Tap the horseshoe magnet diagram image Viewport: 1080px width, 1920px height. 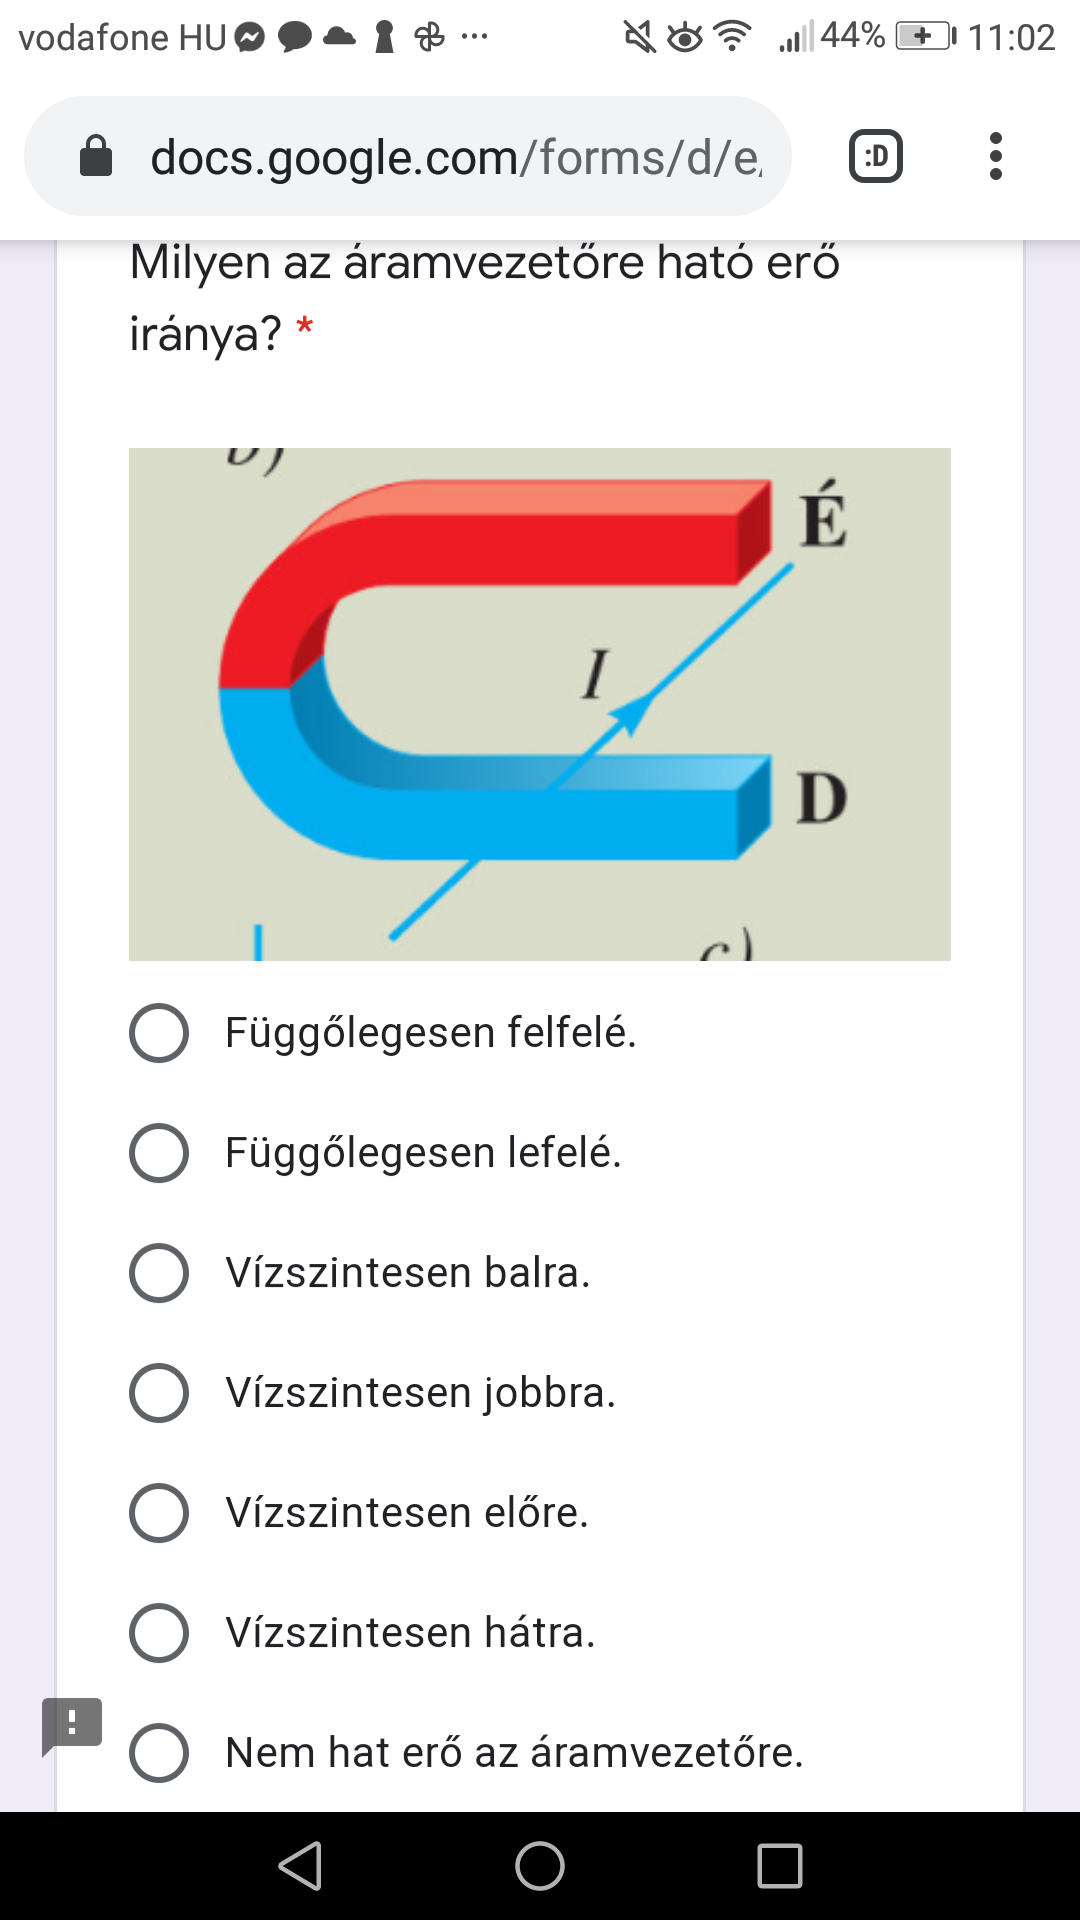[540, 704]
